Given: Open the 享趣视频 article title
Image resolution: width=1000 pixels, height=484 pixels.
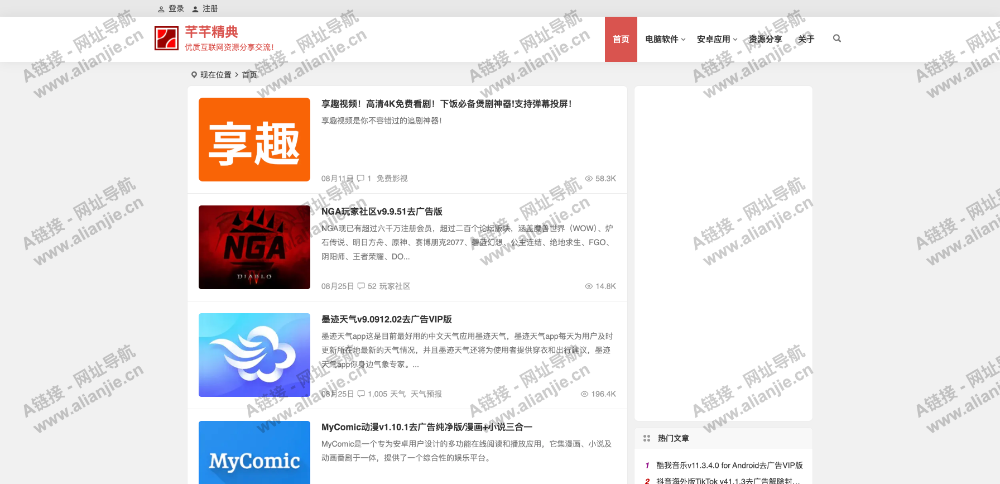Looking at the screenshot, I should pos(446,103).
